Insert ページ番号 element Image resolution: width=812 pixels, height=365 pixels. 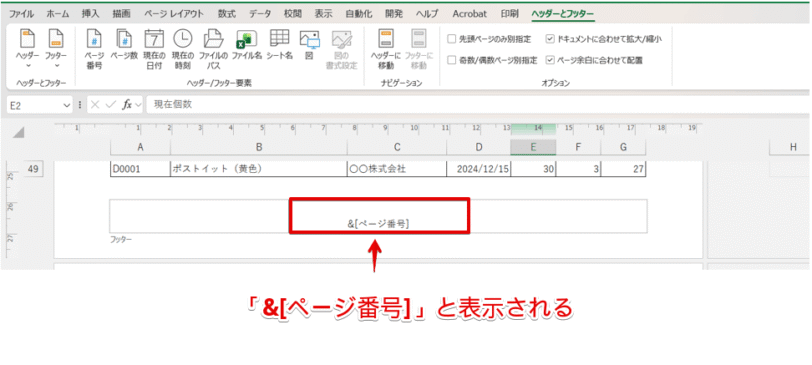[94, 50]
